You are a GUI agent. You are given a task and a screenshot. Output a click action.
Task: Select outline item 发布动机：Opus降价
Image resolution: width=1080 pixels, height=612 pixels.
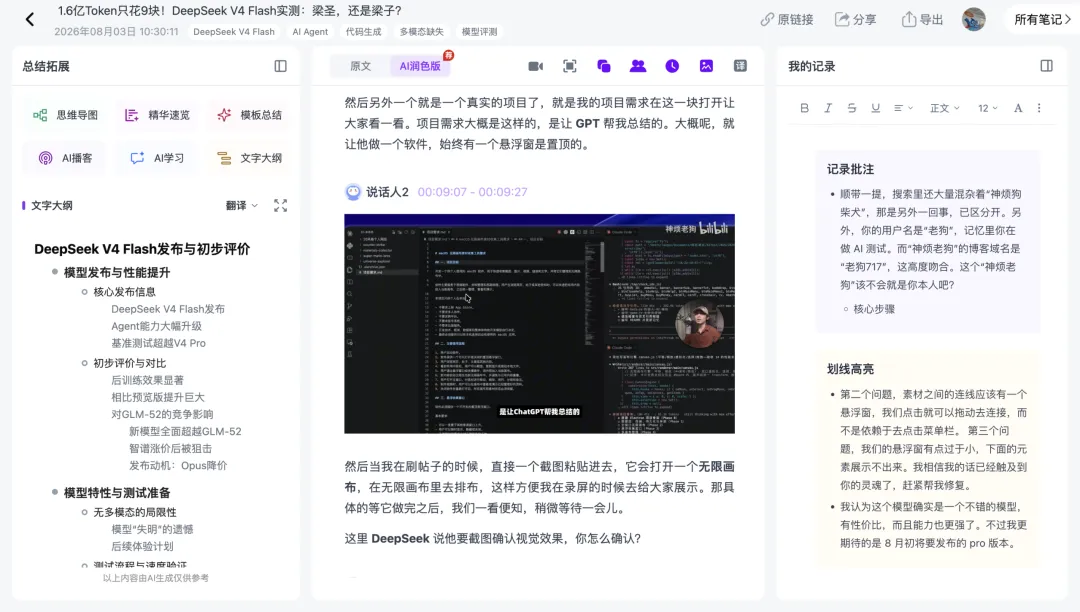[178, 465]
